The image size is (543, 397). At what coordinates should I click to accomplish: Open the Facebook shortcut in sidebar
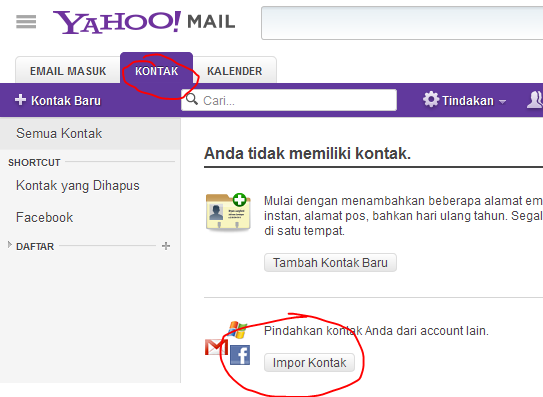point(45,218)
